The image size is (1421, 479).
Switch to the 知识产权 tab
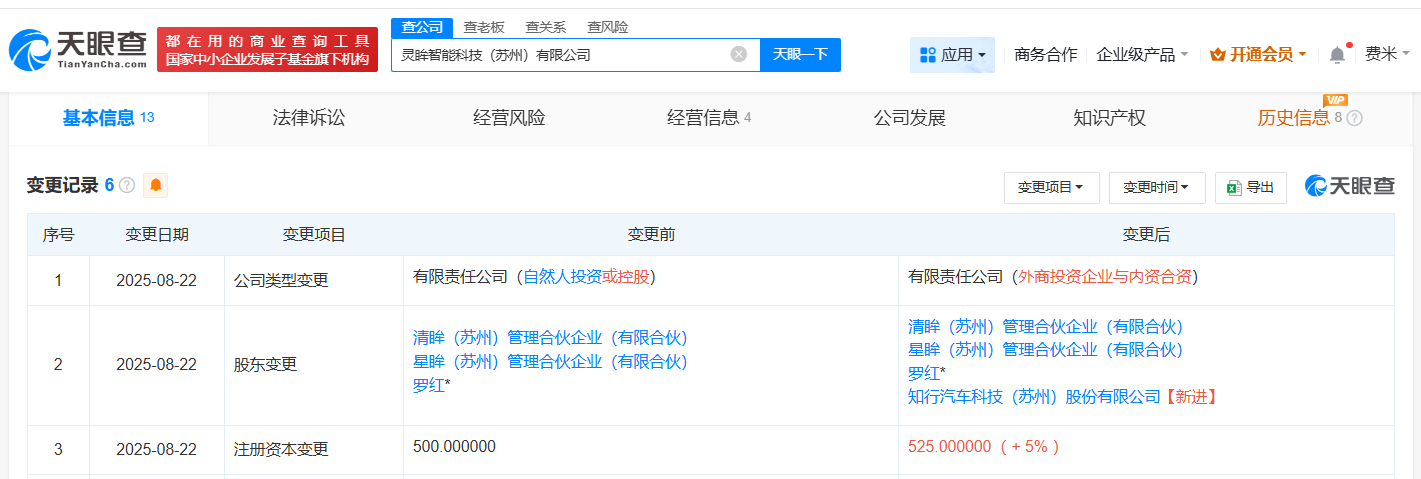pos(1109,118)
